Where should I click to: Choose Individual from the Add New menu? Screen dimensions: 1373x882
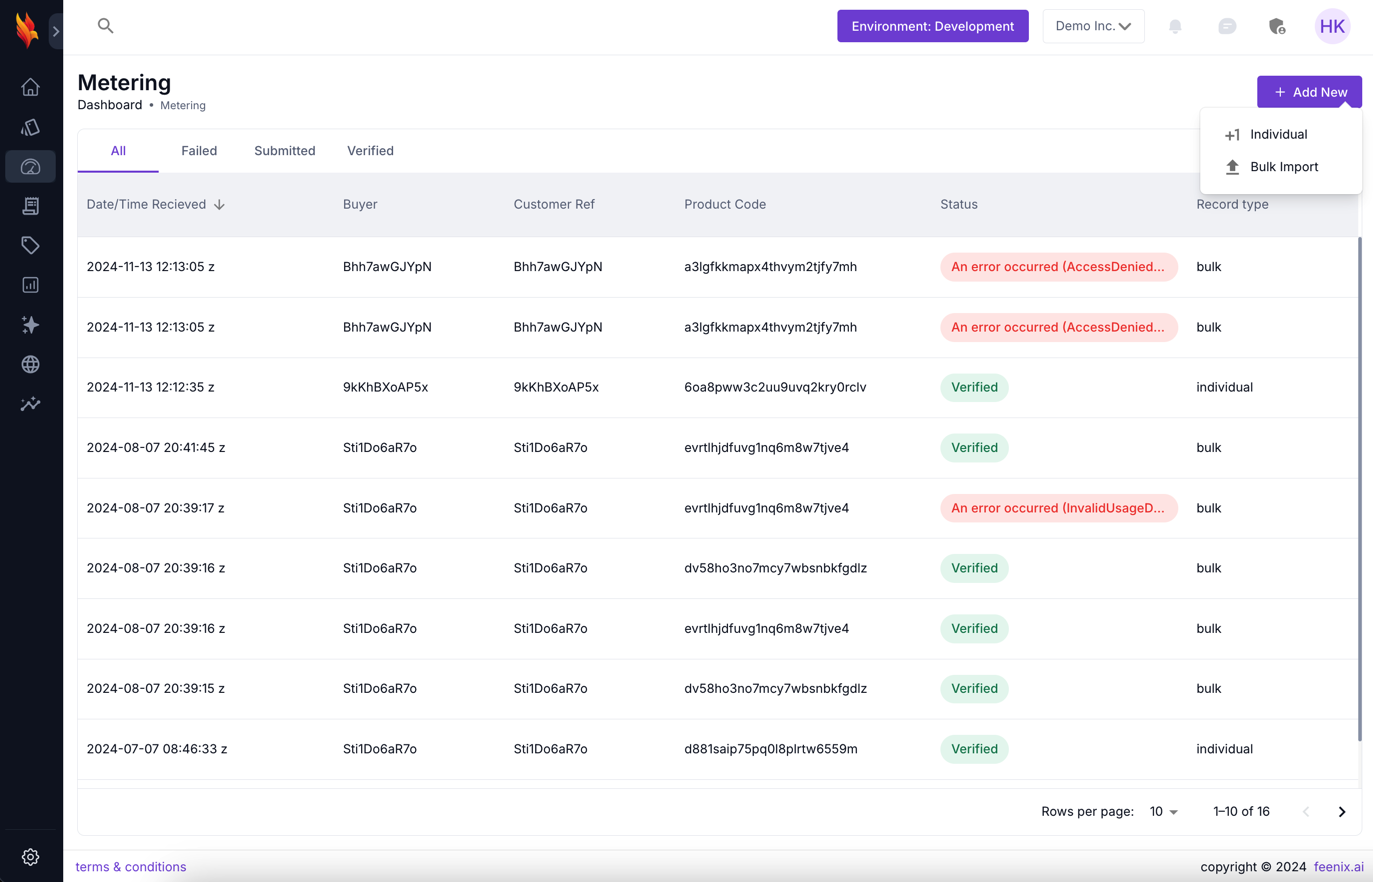coord(1277,134)
